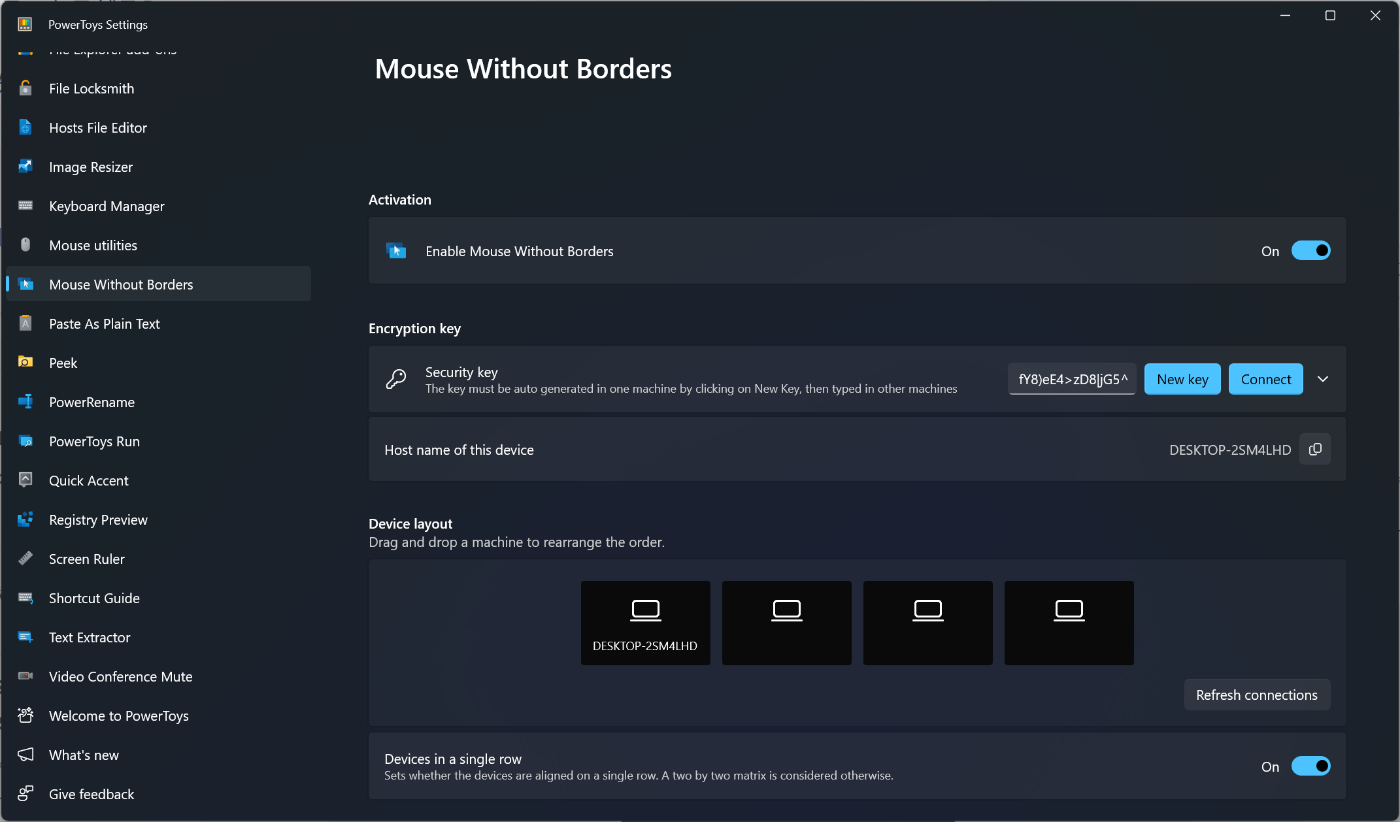The image size is (1400, 822).
Task: Select the second device tile
Action: pos(787,623)
